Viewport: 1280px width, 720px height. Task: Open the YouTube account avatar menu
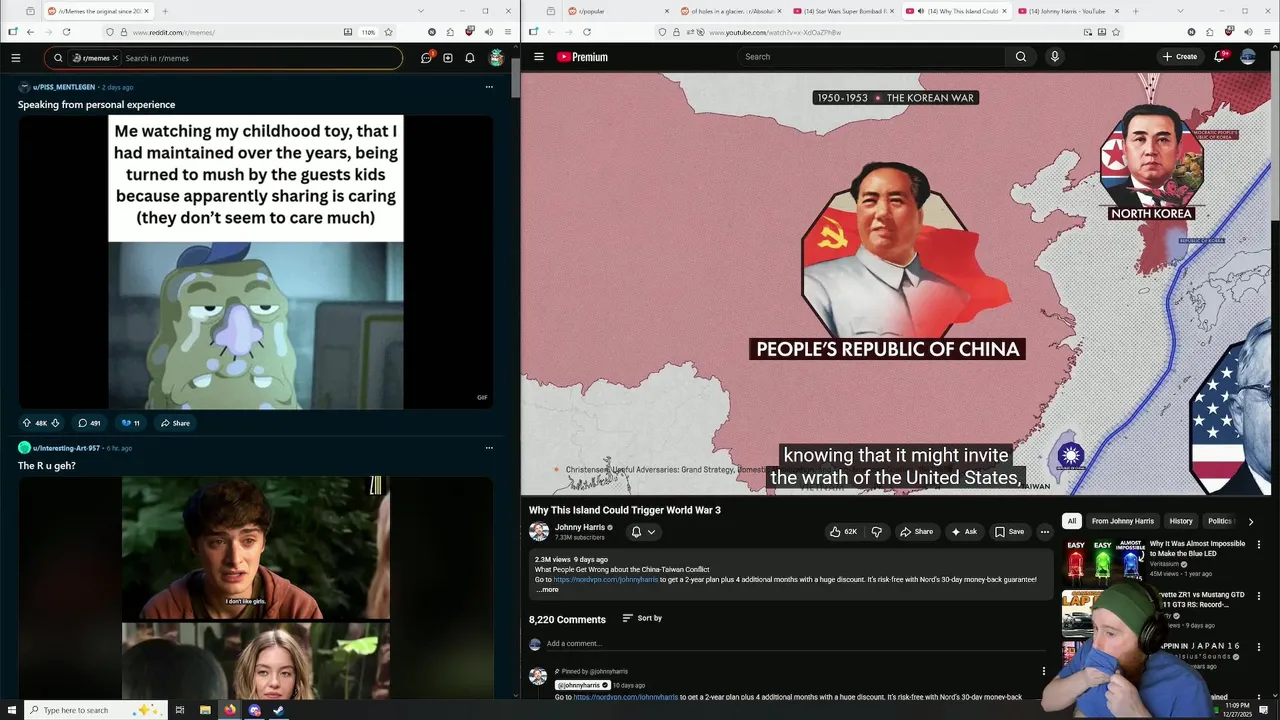pyautogui.click(x=1248, y=57)
